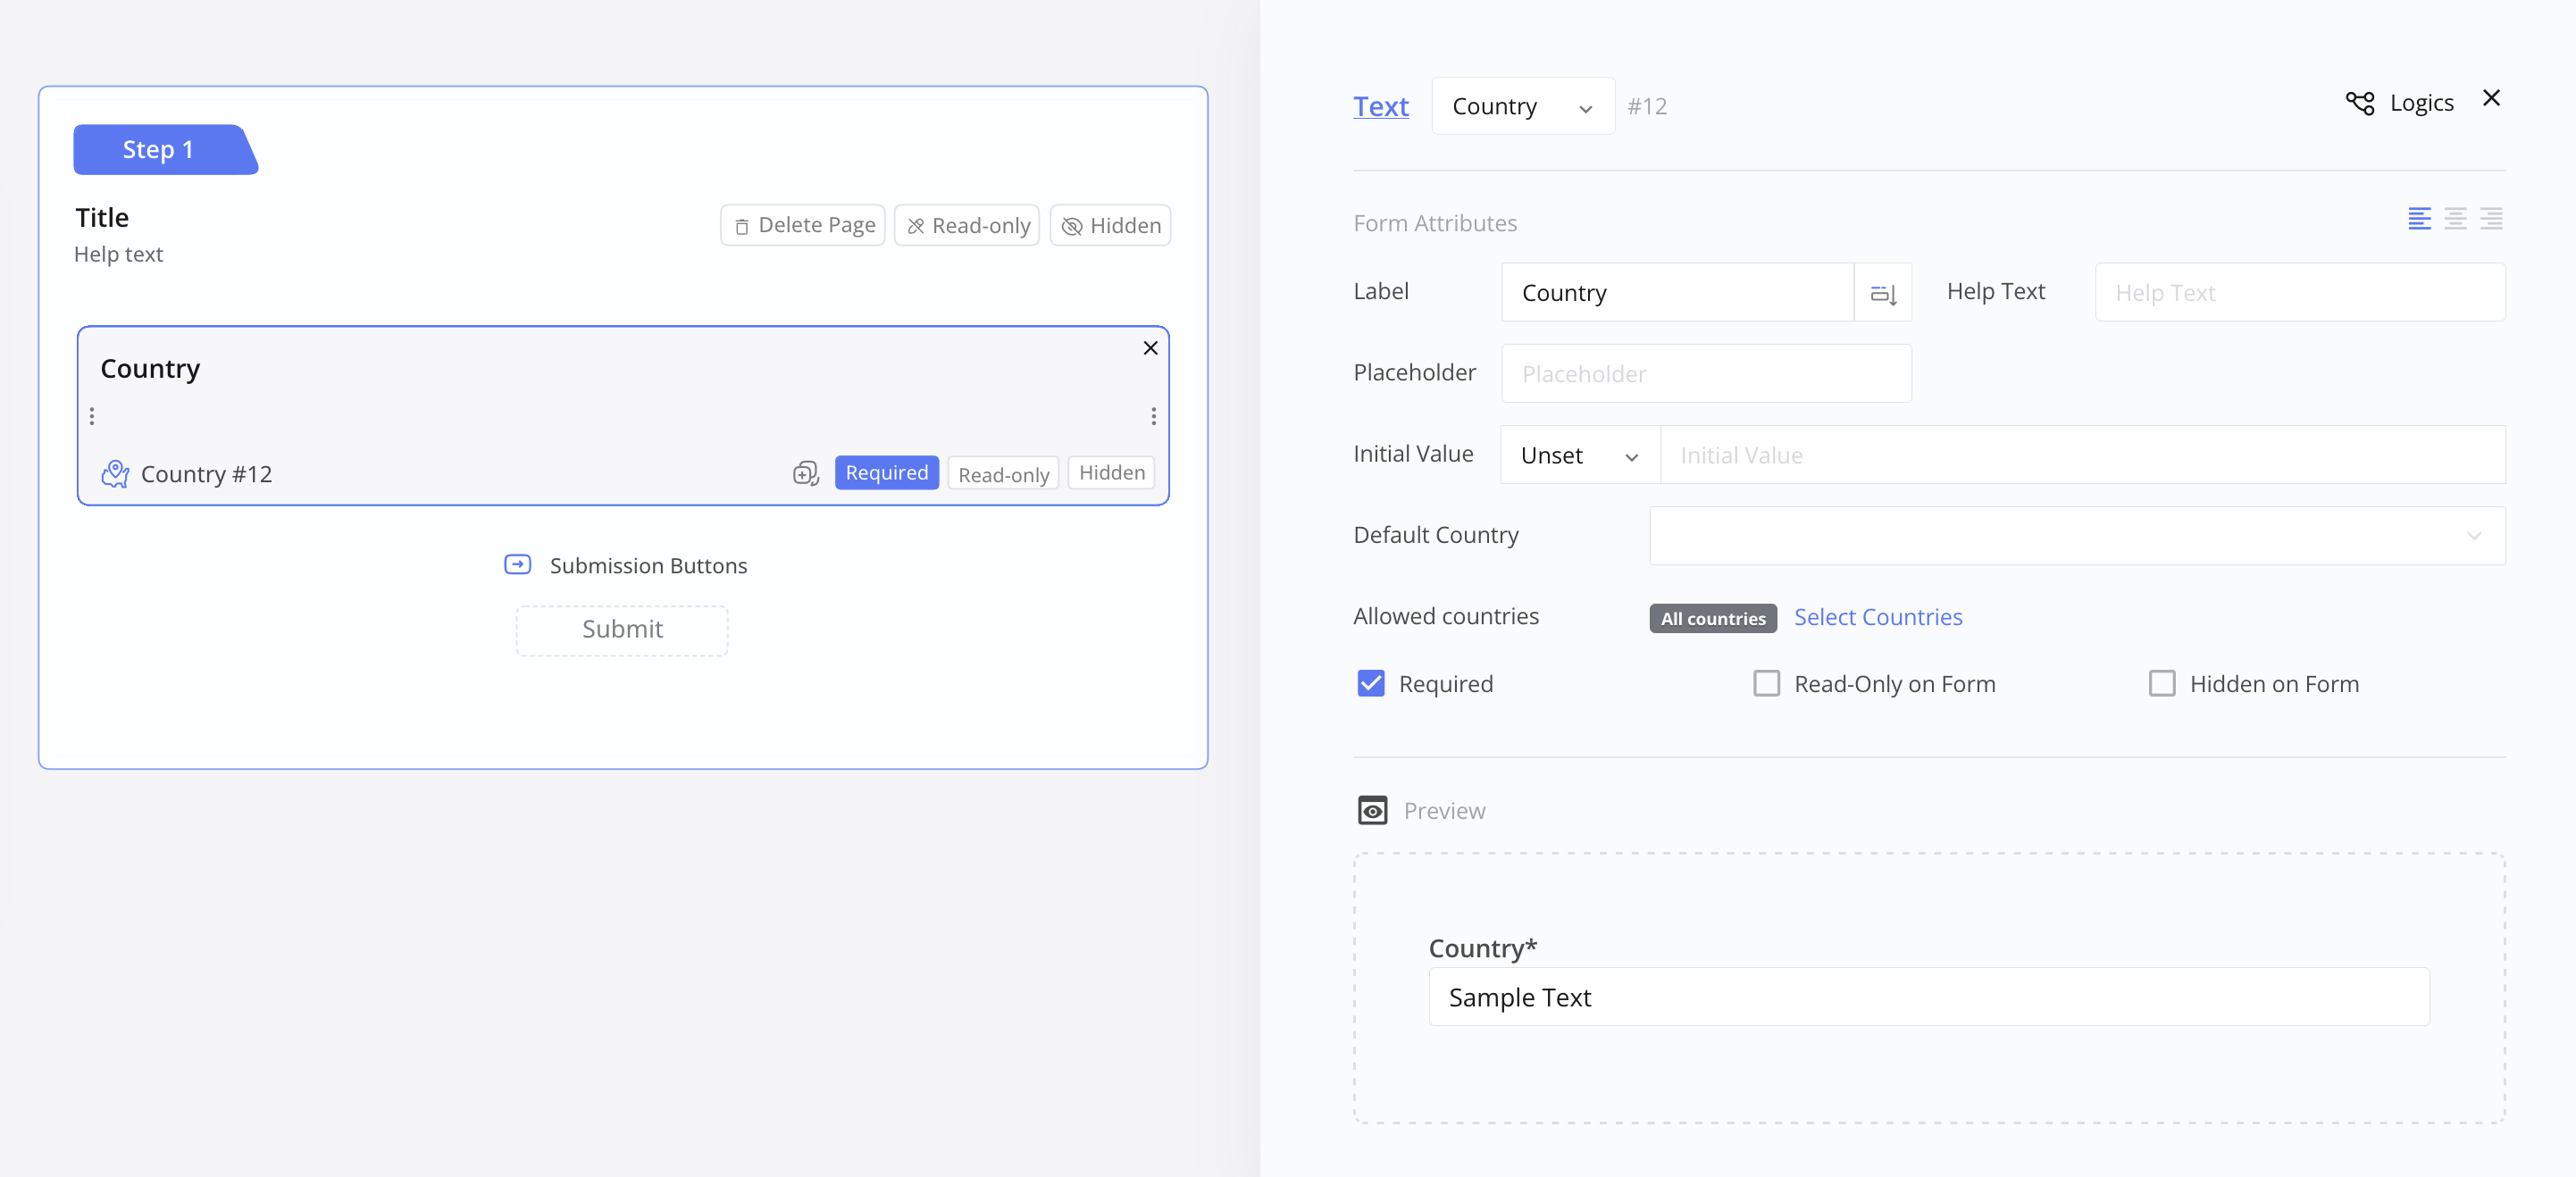Image resolution: width=2576 pixels, height=1177 pixels.
Task: Click duplicate field icon on Country card
Action: (806, 473)
